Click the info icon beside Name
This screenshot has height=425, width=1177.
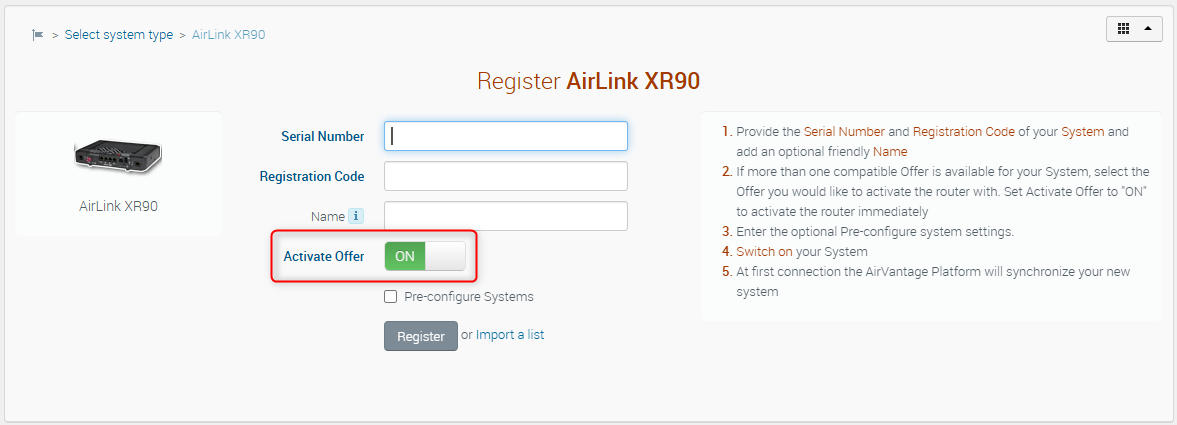355,216
